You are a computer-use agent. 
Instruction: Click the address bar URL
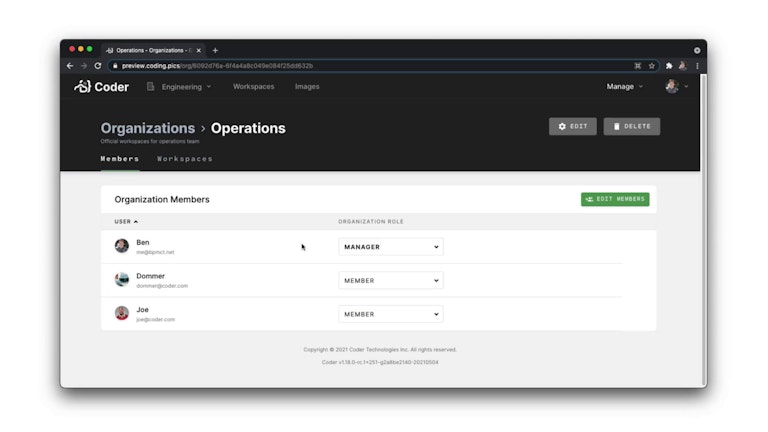(x=217, y=66)
